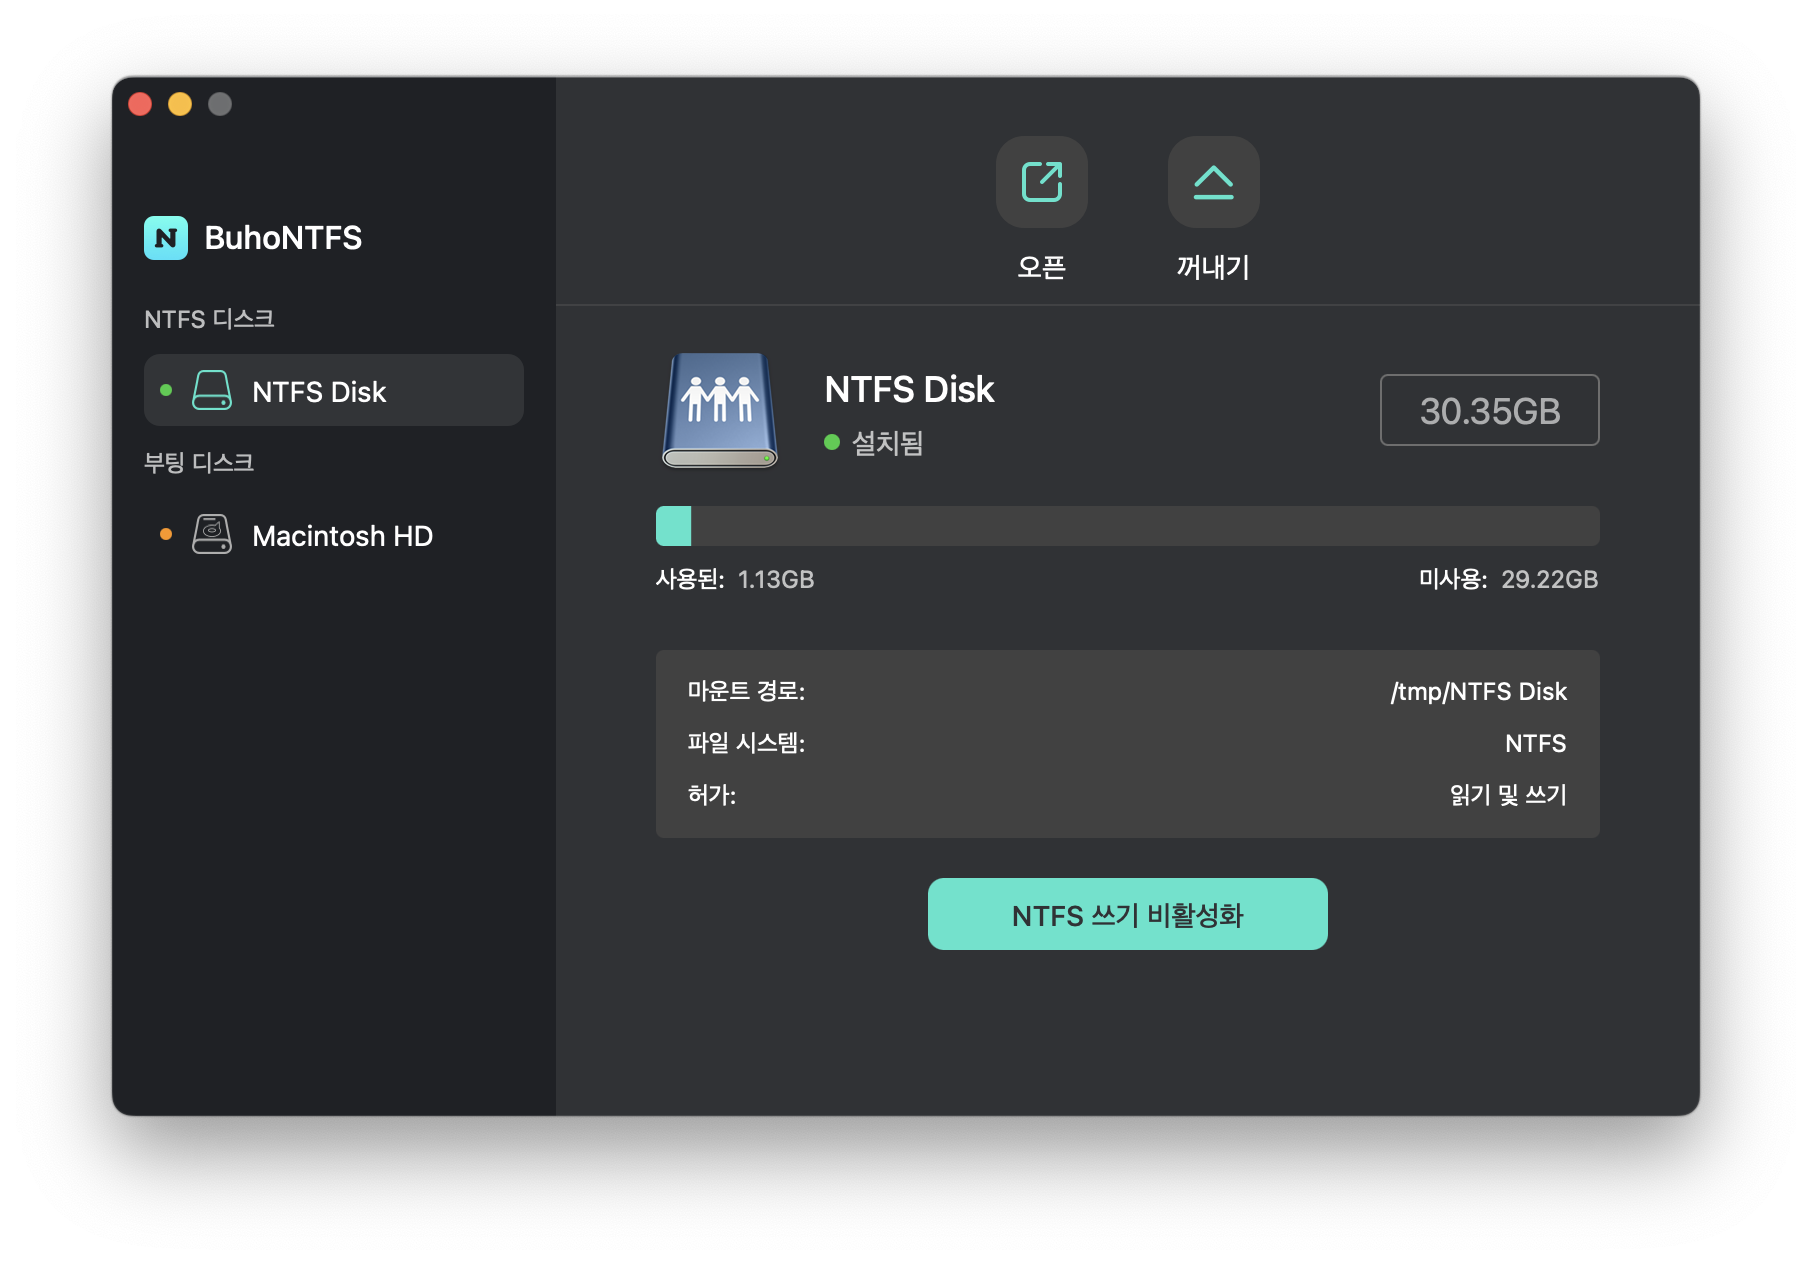Click the Macintosh HD drive icon in sidebar

click(x=212, y=534)
